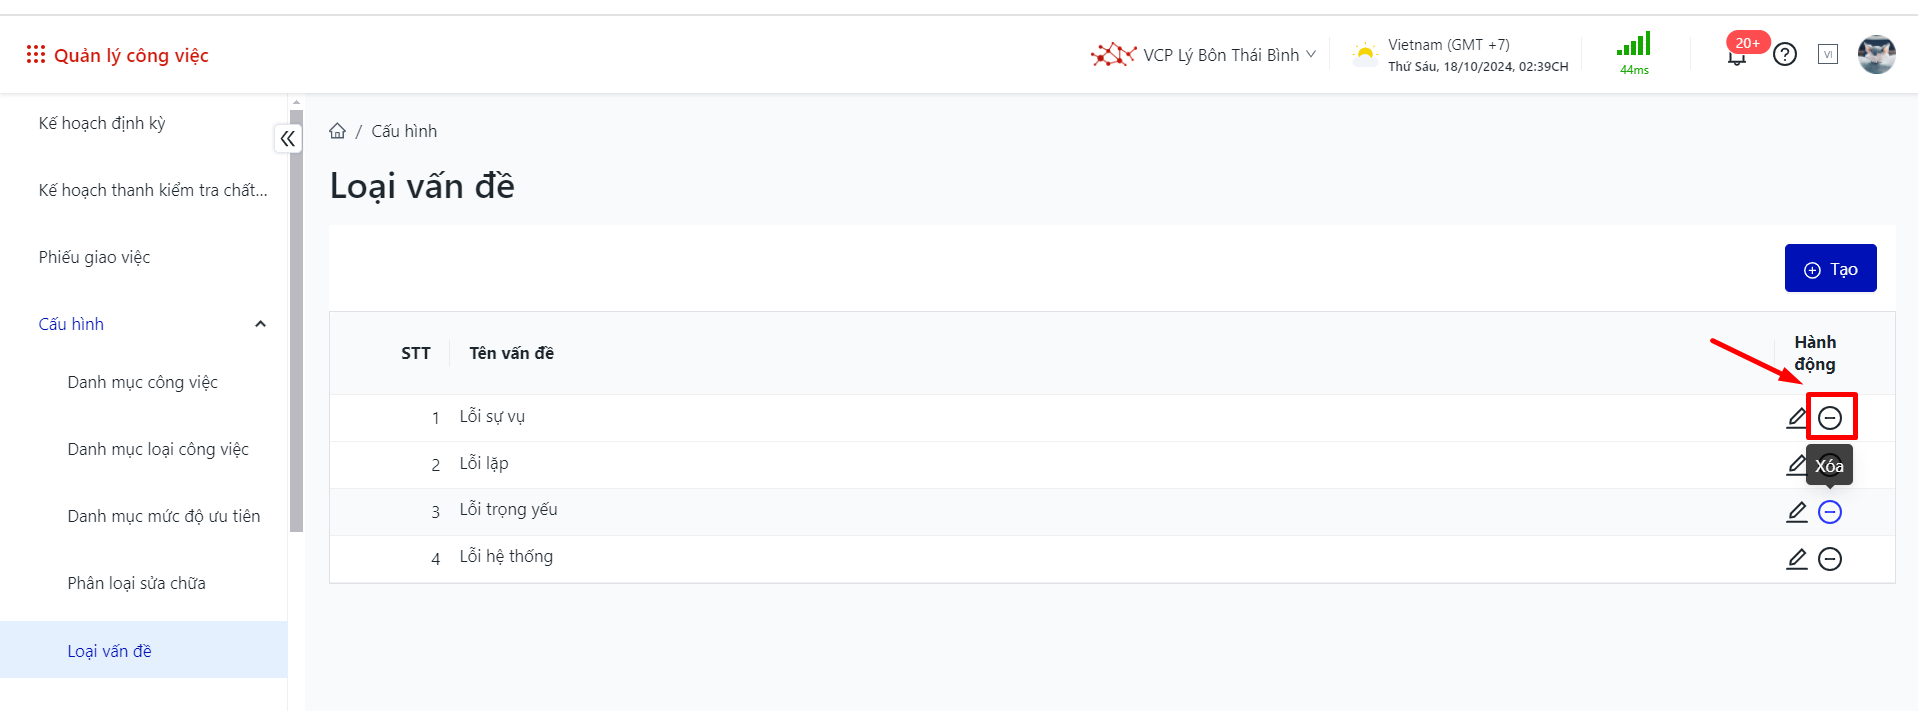
Task: Go to home via breadcrumb icon
Action: pos(338,131)
